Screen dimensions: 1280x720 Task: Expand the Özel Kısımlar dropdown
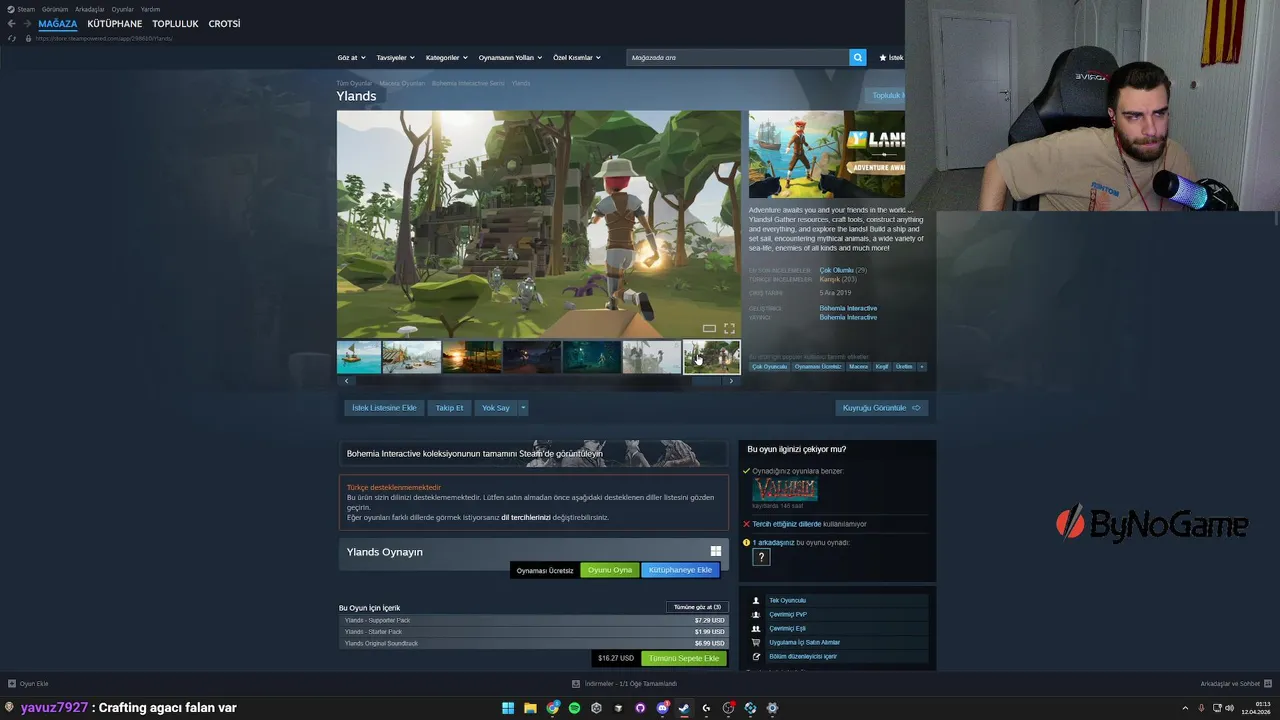coord(577,57)
